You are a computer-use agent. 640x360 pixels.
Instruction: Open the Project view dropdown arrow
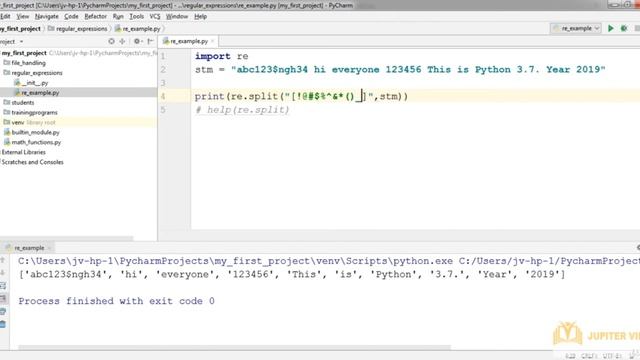click(21, 42)
